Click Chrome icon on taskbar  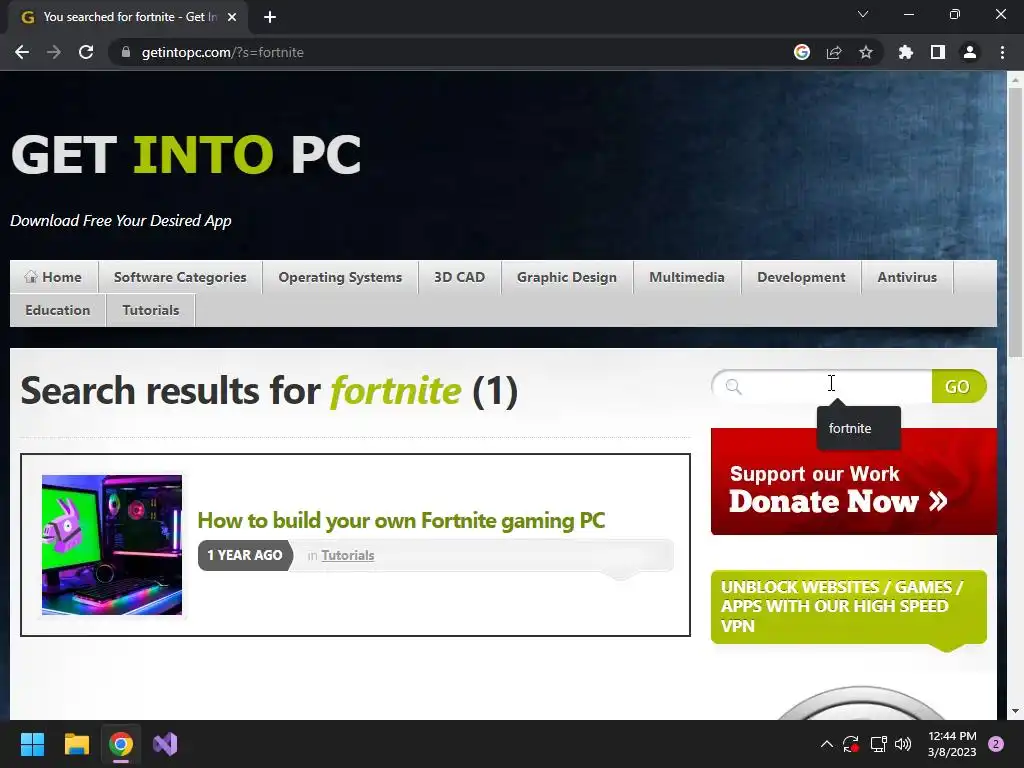[x=121, y=744]
